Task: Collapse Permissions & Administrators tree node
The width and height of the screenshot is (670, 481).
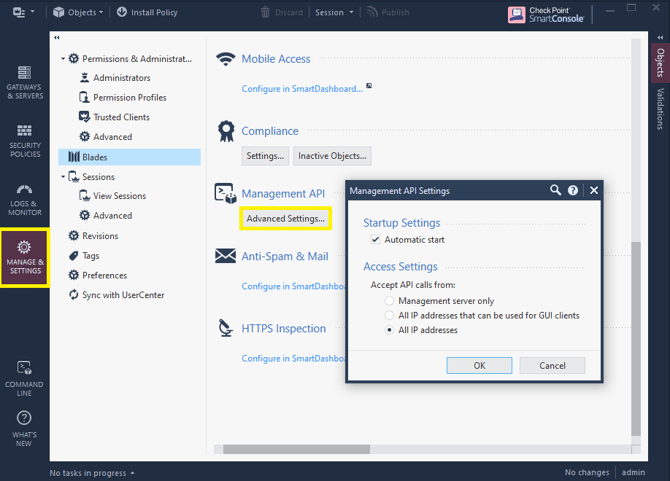Action: [63, 59]
